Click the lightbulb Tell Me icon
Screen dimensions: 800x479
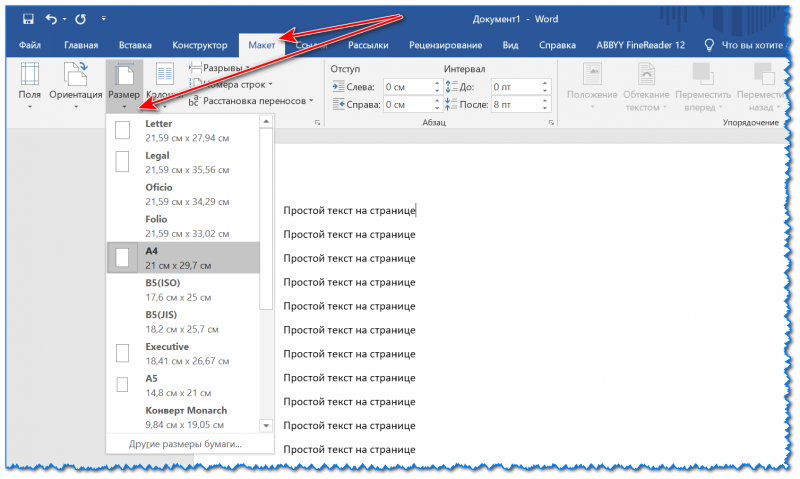(709, 45)
